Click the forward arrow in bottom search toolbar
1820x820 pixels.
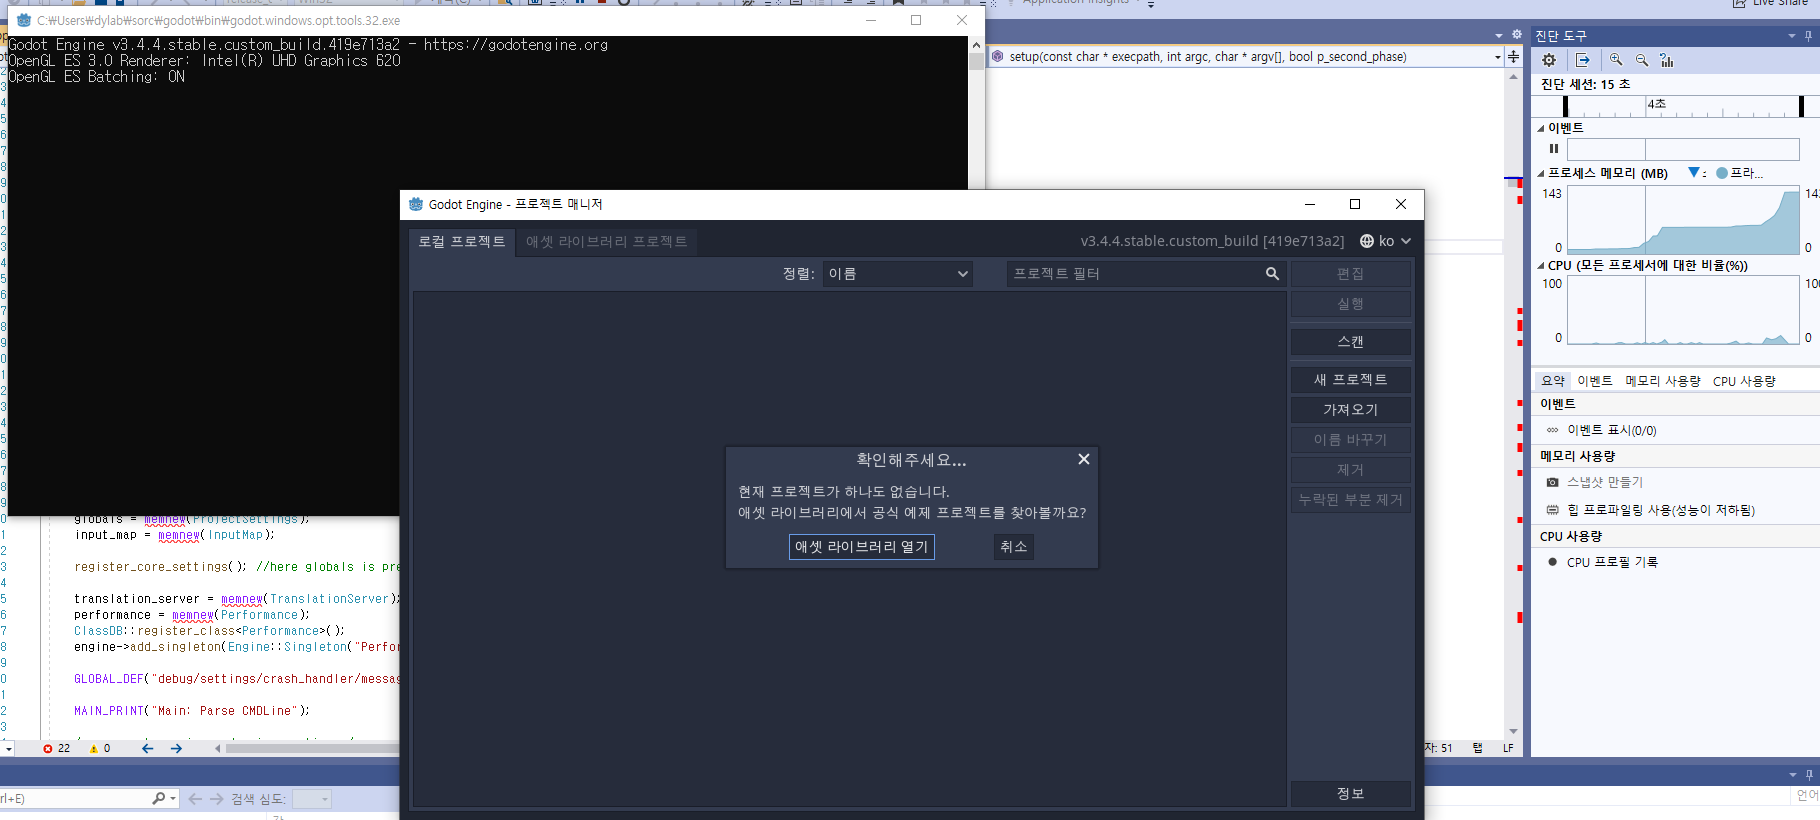[x=216, y=799]
